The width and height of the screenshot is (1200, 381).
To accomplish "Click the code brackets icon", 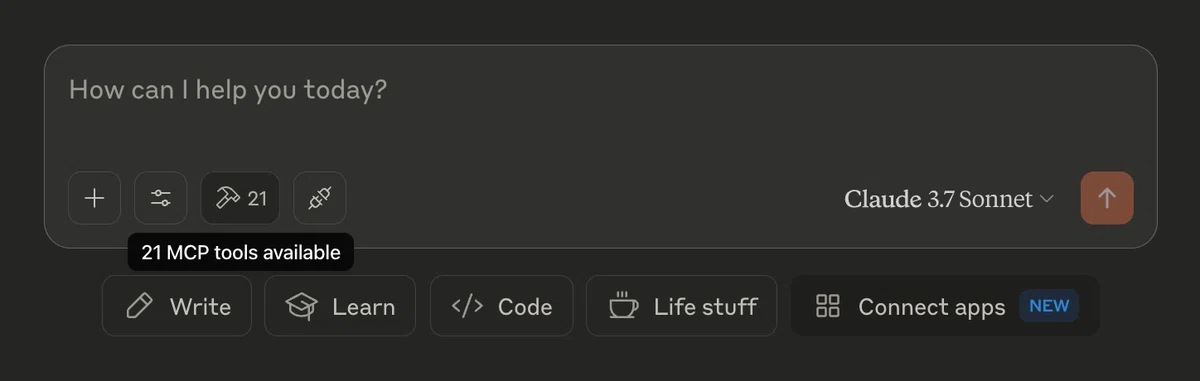I will [468, 306].
